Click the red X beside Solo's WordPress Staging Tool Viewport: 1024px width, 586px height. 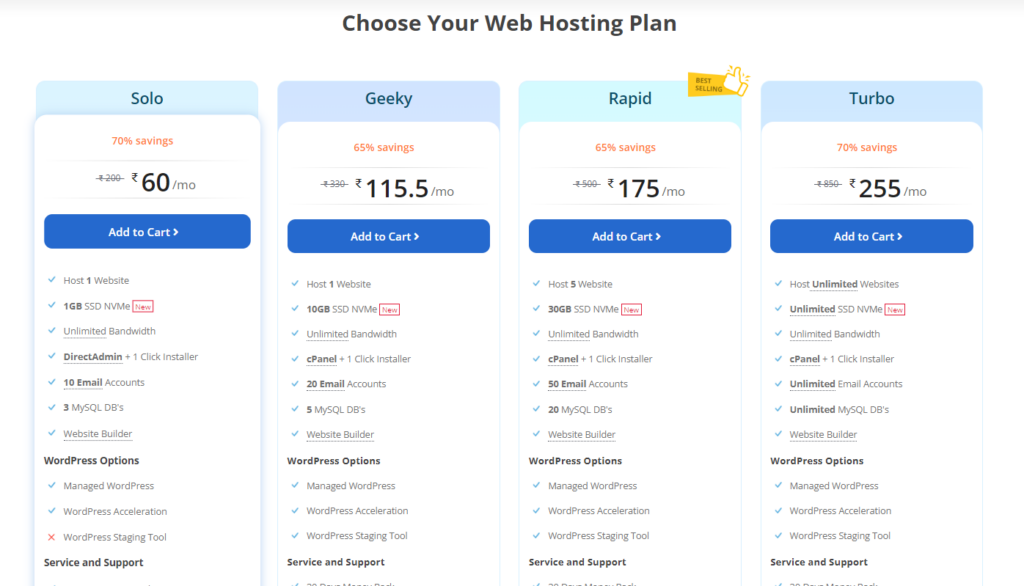[52, 536]
